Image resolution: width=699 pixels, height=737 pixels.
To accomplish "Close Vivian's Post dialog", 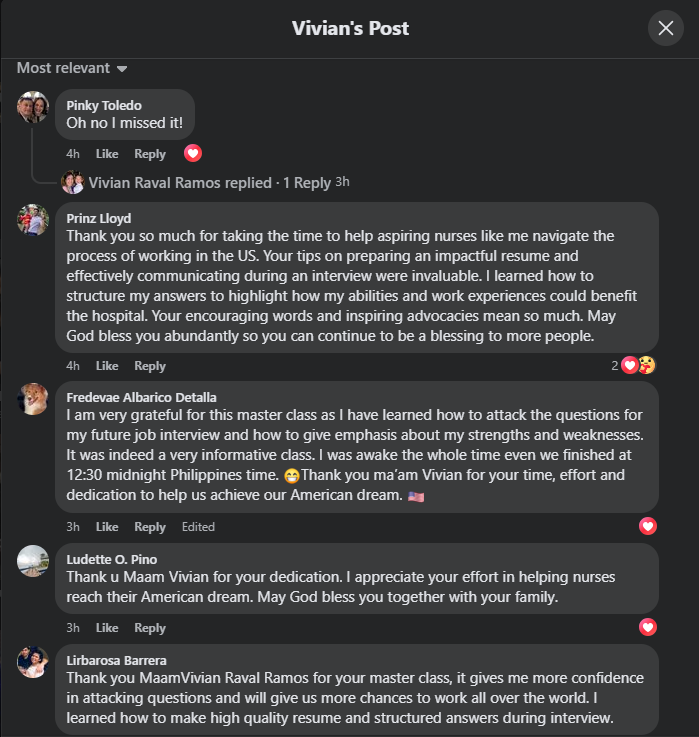I will [665, 28].
